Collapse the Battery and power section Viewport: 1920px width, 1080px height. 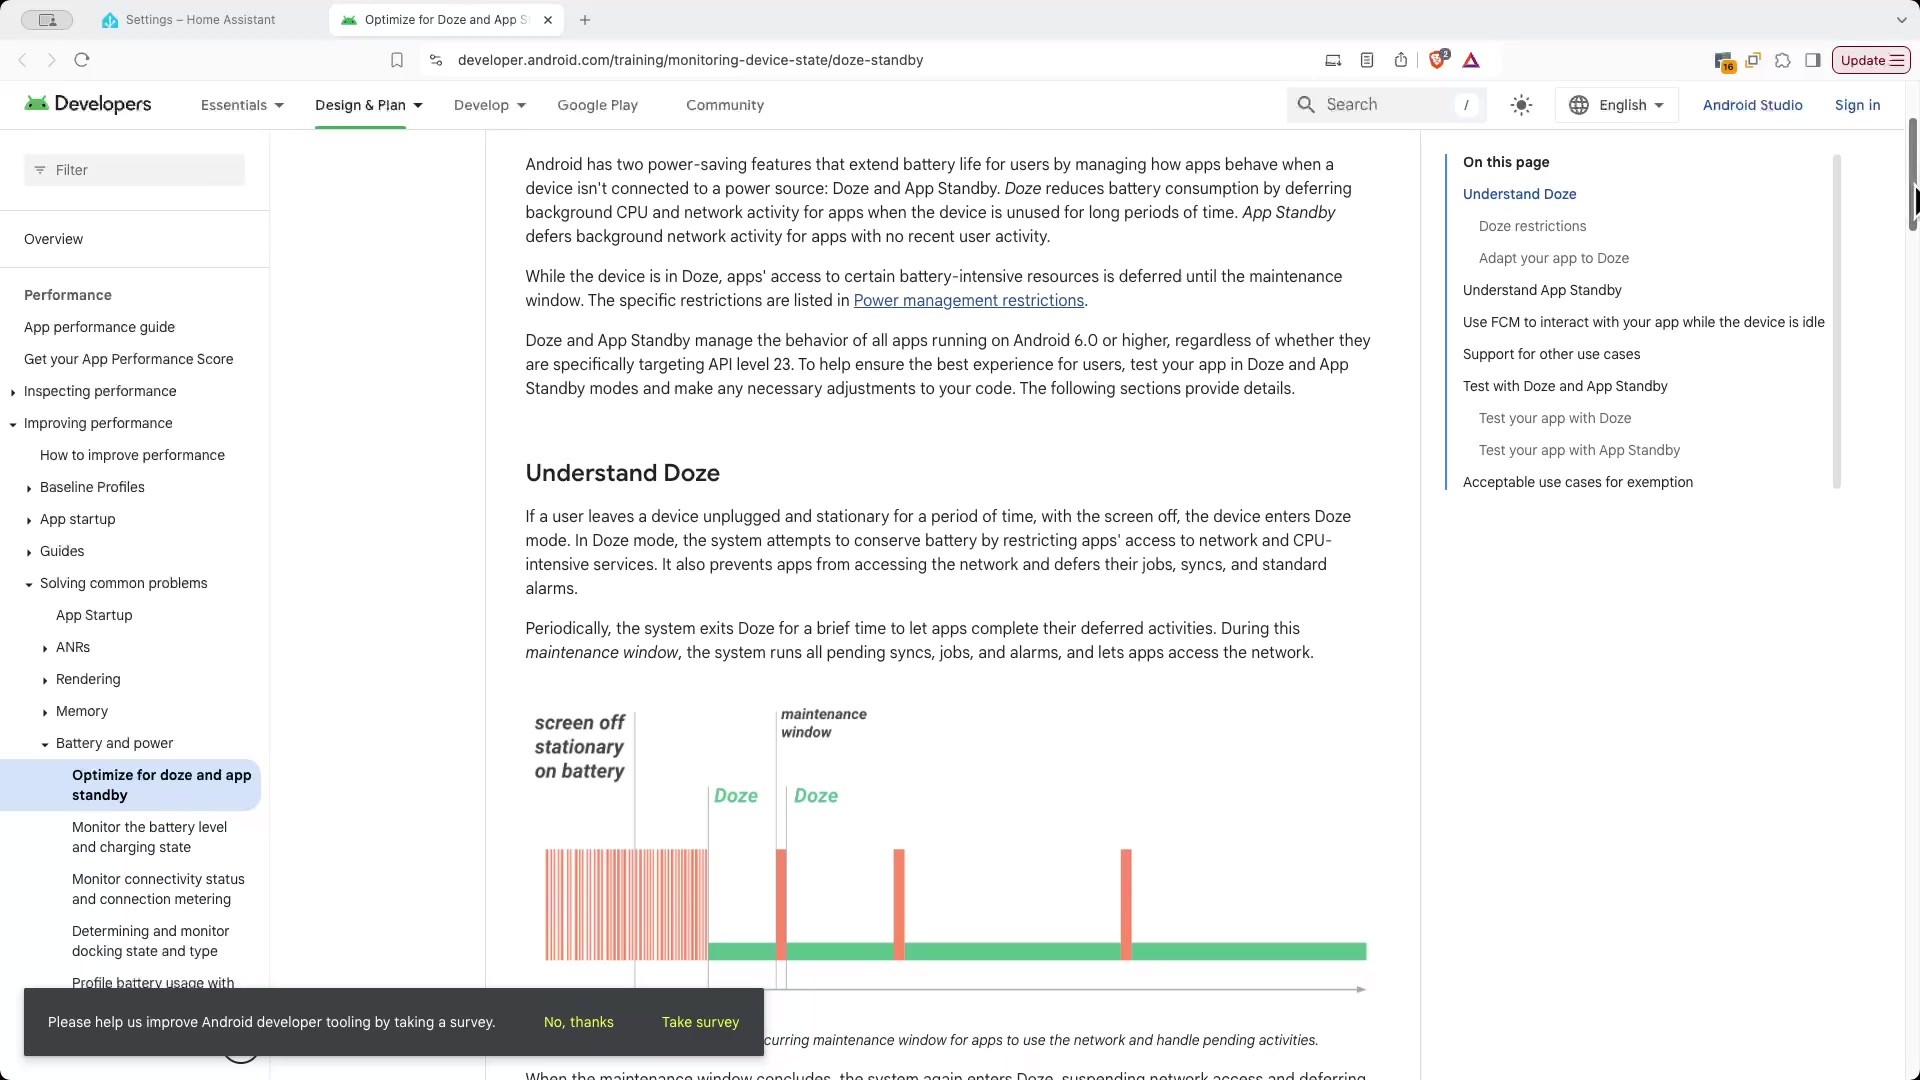[x=45, y=744]
